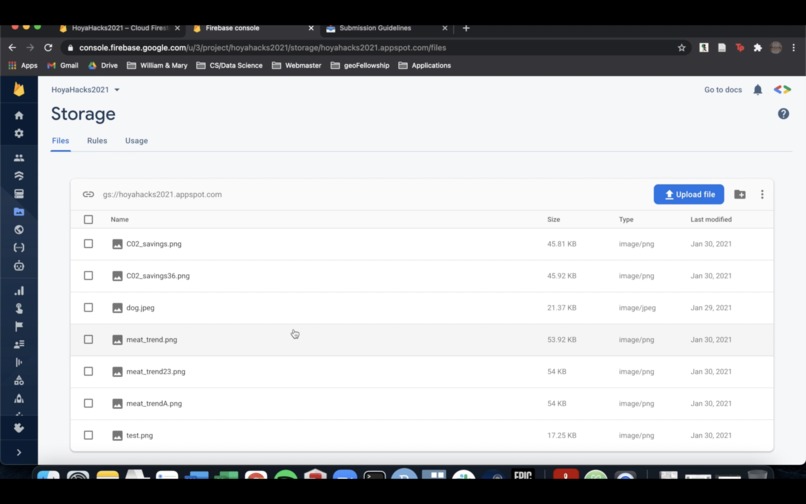Click the Size column header
Image resolution: width=806 pixels, height=504 pixels.
(554, 220)
